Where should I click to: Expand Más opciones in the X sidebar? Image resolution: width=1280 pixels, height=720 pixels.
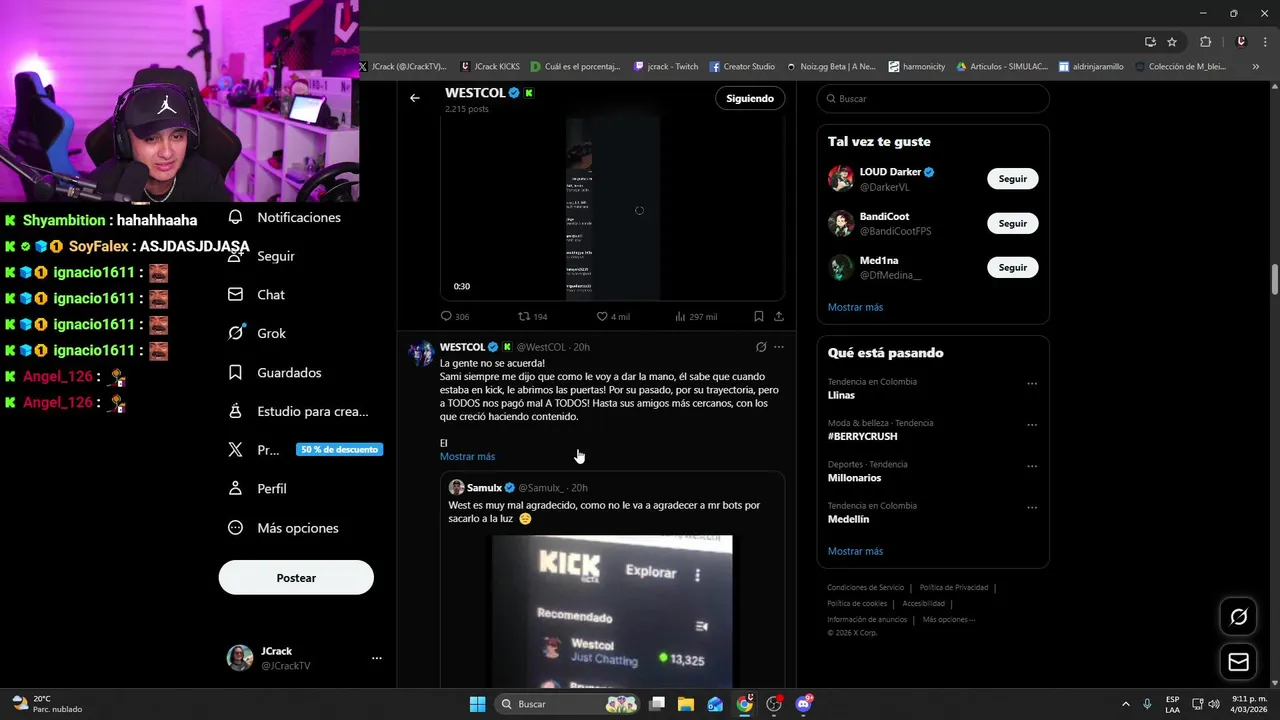pos(284,528)
